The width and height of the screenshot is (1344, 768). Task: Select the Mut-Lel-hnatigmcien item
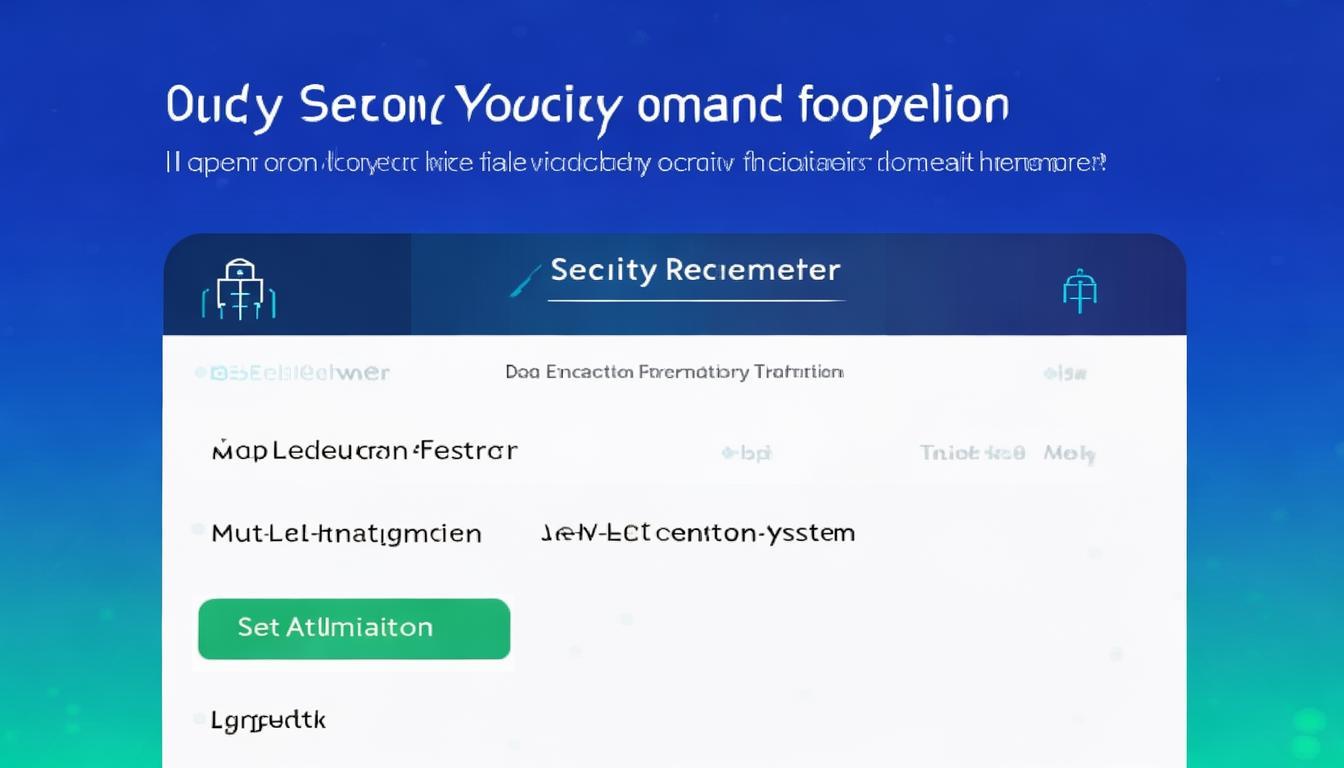346,534
